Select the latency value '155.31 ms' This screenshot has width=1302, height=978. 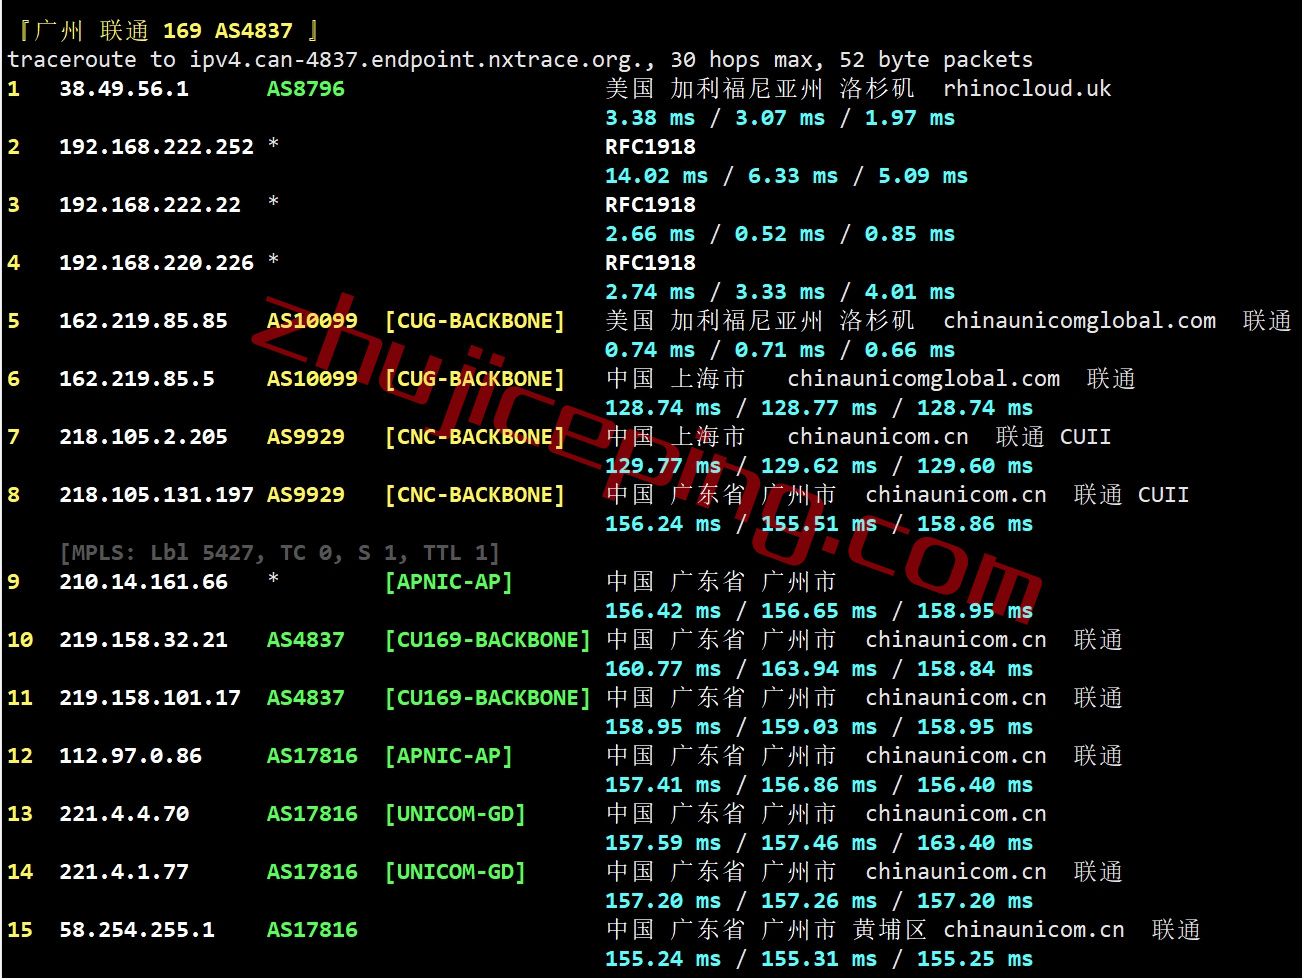point(819,959)
